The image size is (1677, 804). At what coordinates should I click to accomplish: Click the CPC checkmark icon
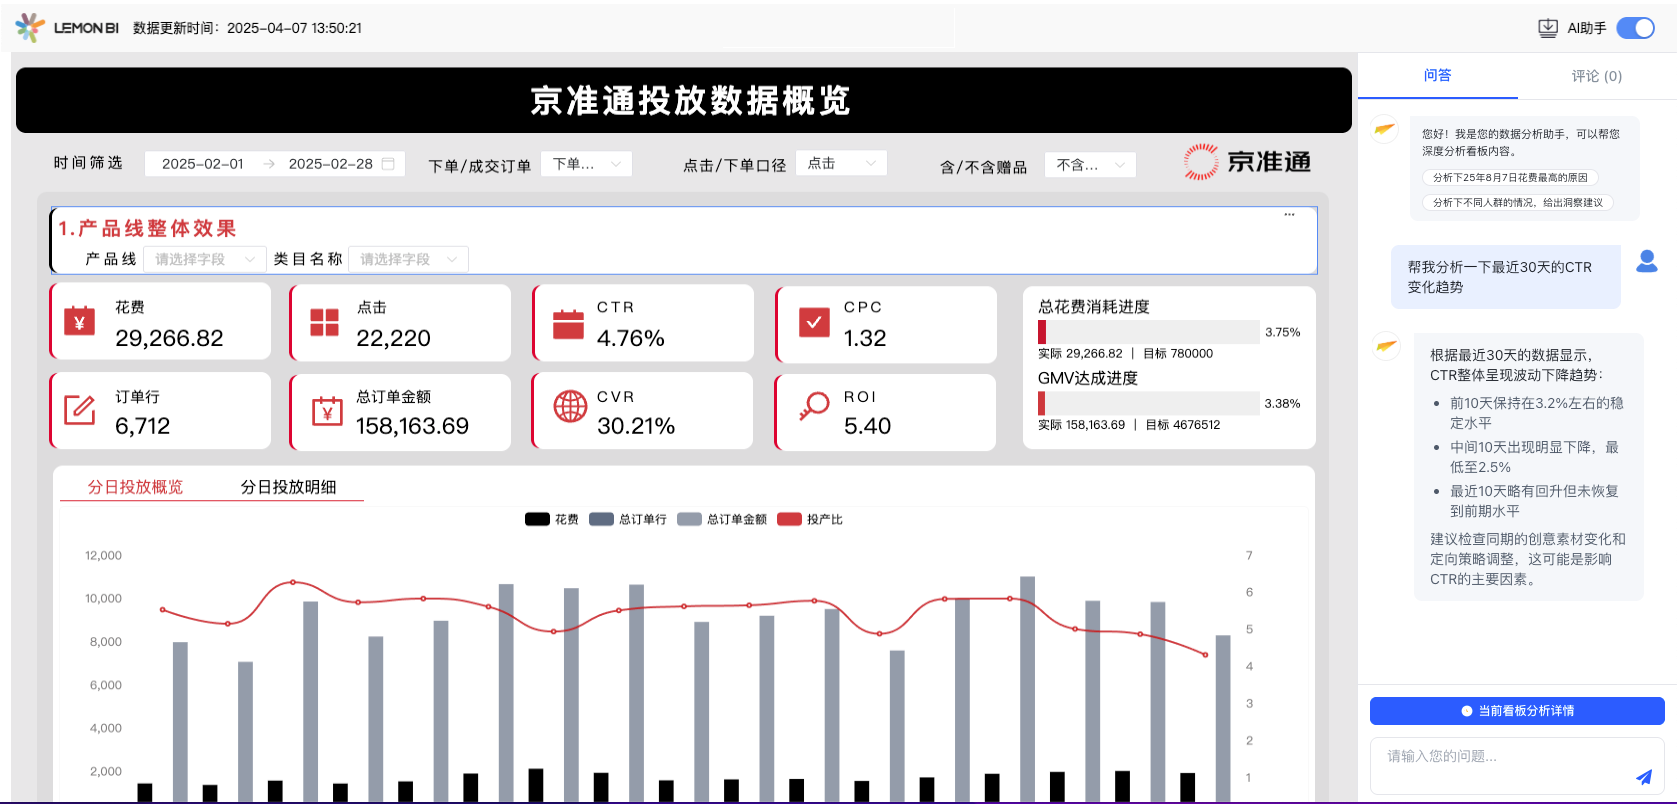point(814,322)
